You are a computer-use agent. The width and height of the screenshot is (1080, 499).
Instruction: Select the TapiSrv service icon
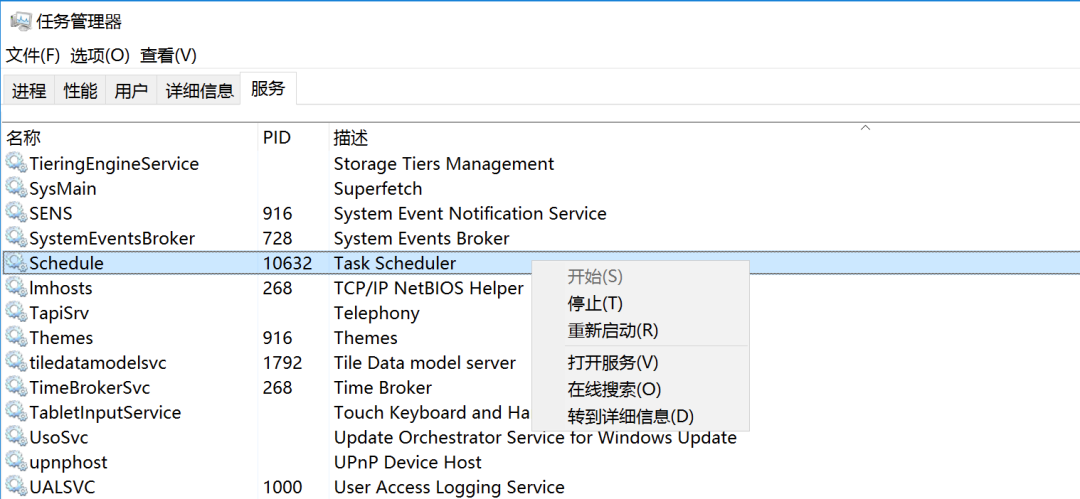coord(16,313)
